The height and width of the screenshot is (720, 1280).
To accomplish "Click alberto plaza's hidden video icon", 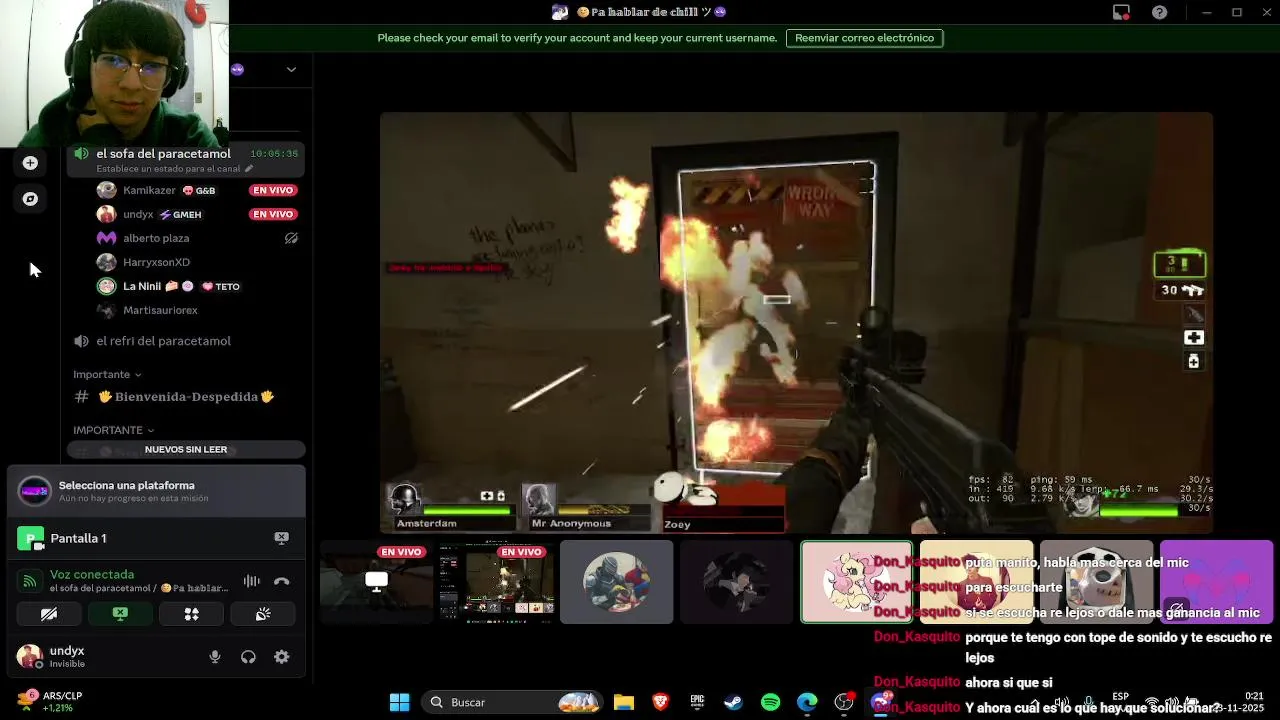I will (291, 238).
